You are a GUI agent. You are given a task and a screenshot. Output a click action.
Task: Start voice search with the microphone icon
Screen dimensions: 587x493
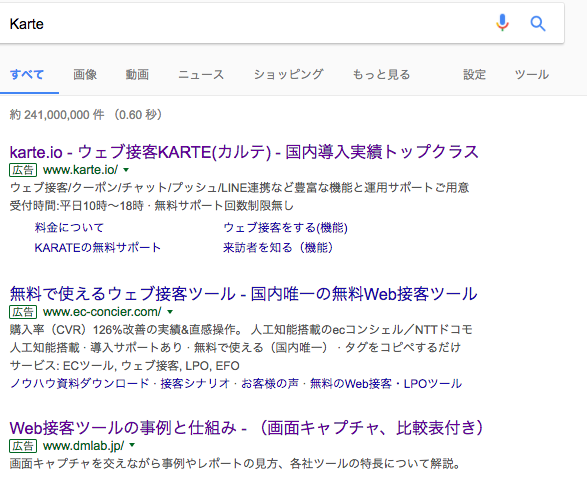502,23
